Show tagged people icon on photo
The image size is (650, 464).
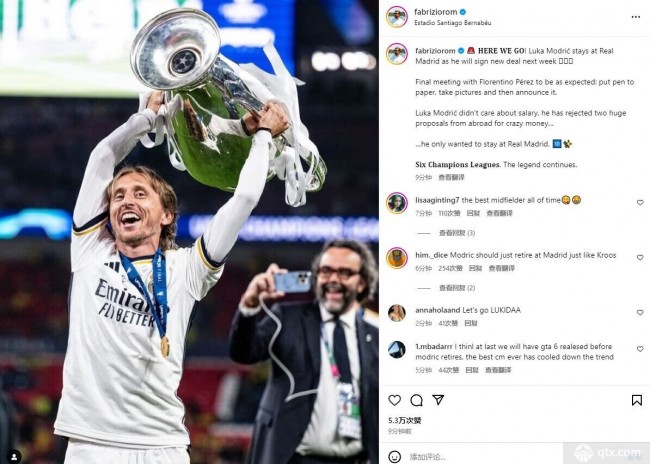pos(14,457)
